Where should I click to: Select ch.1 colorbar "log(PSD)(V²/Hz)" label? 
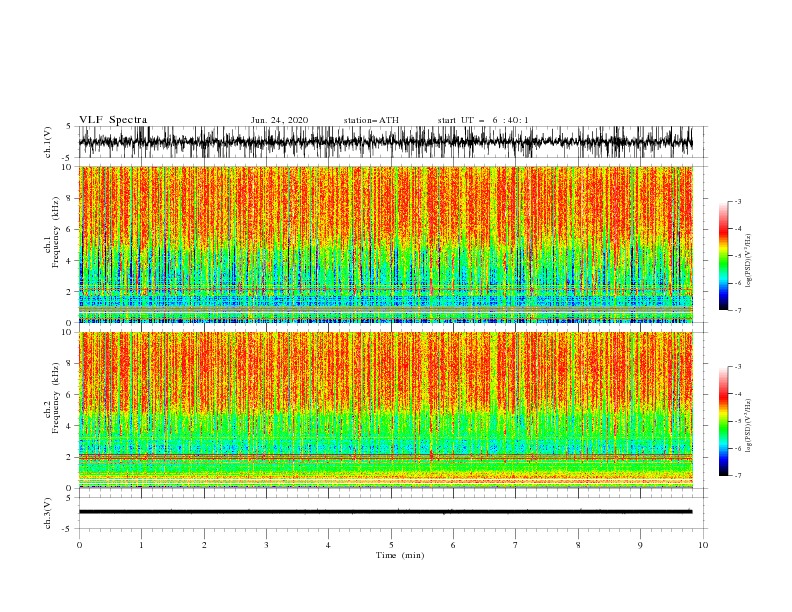click(x=748, y=261)
